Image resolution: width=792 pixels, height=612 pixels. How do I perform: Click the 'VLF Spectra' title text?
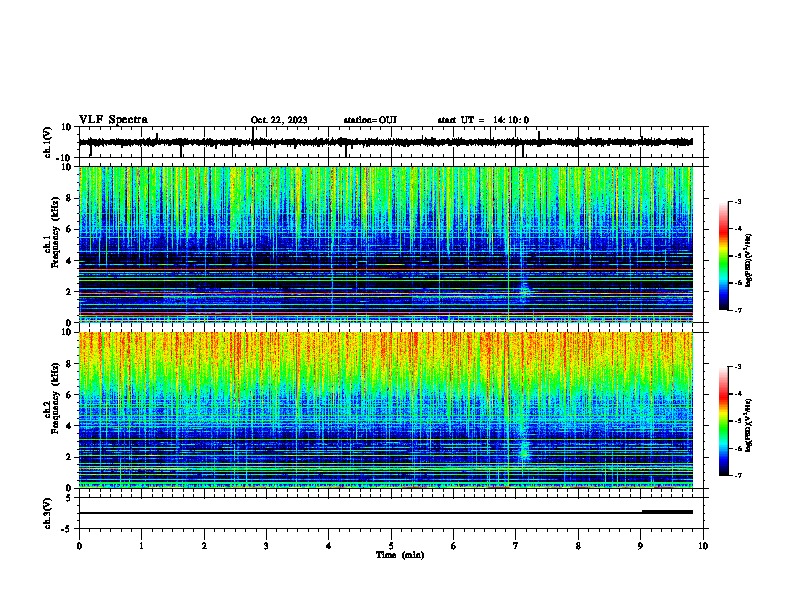pos(113,120)
